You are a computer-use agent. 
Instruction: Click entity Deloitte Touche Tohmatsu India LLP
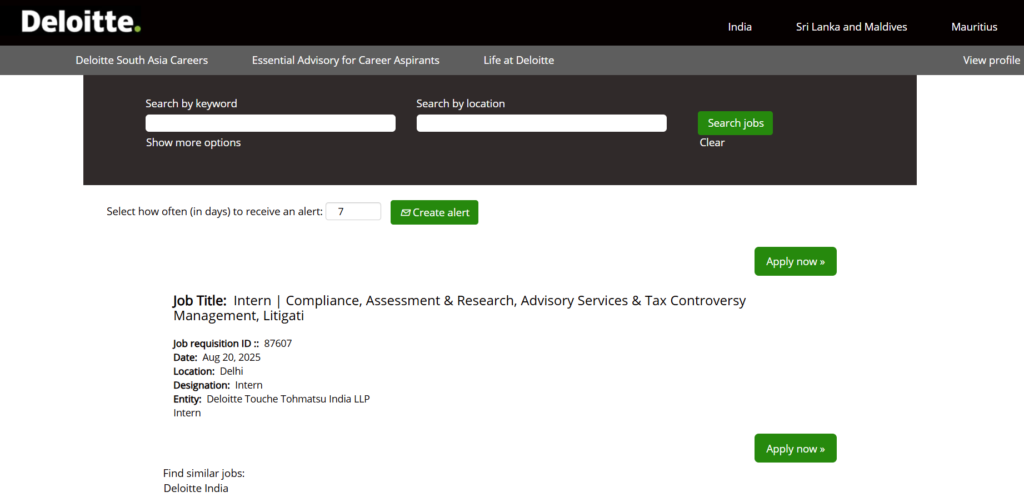pyautogui.click(x=288, y=398)
